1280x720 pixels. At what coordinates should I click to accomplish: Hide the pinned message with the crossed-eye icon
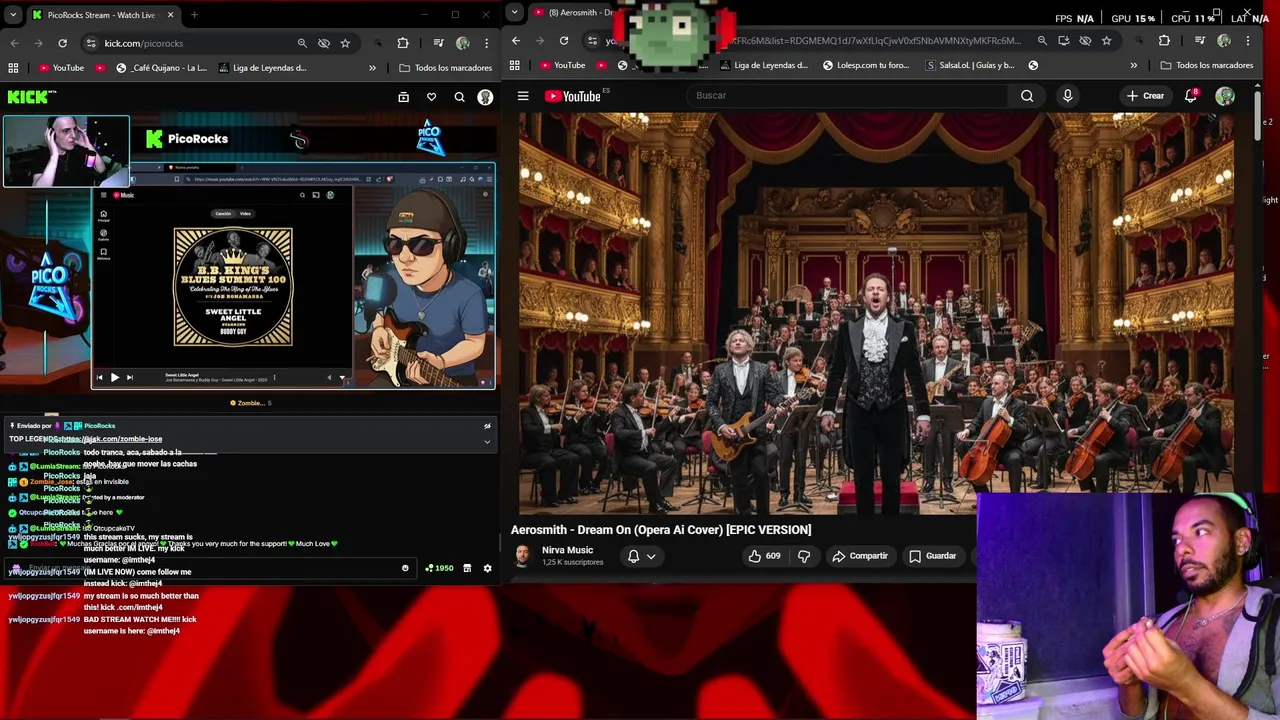(x=487, y=426)
